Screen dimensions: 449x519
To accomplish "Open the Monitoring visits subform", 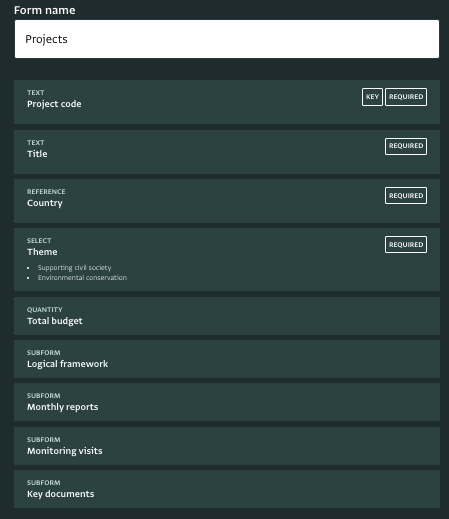I will [227, 446].
